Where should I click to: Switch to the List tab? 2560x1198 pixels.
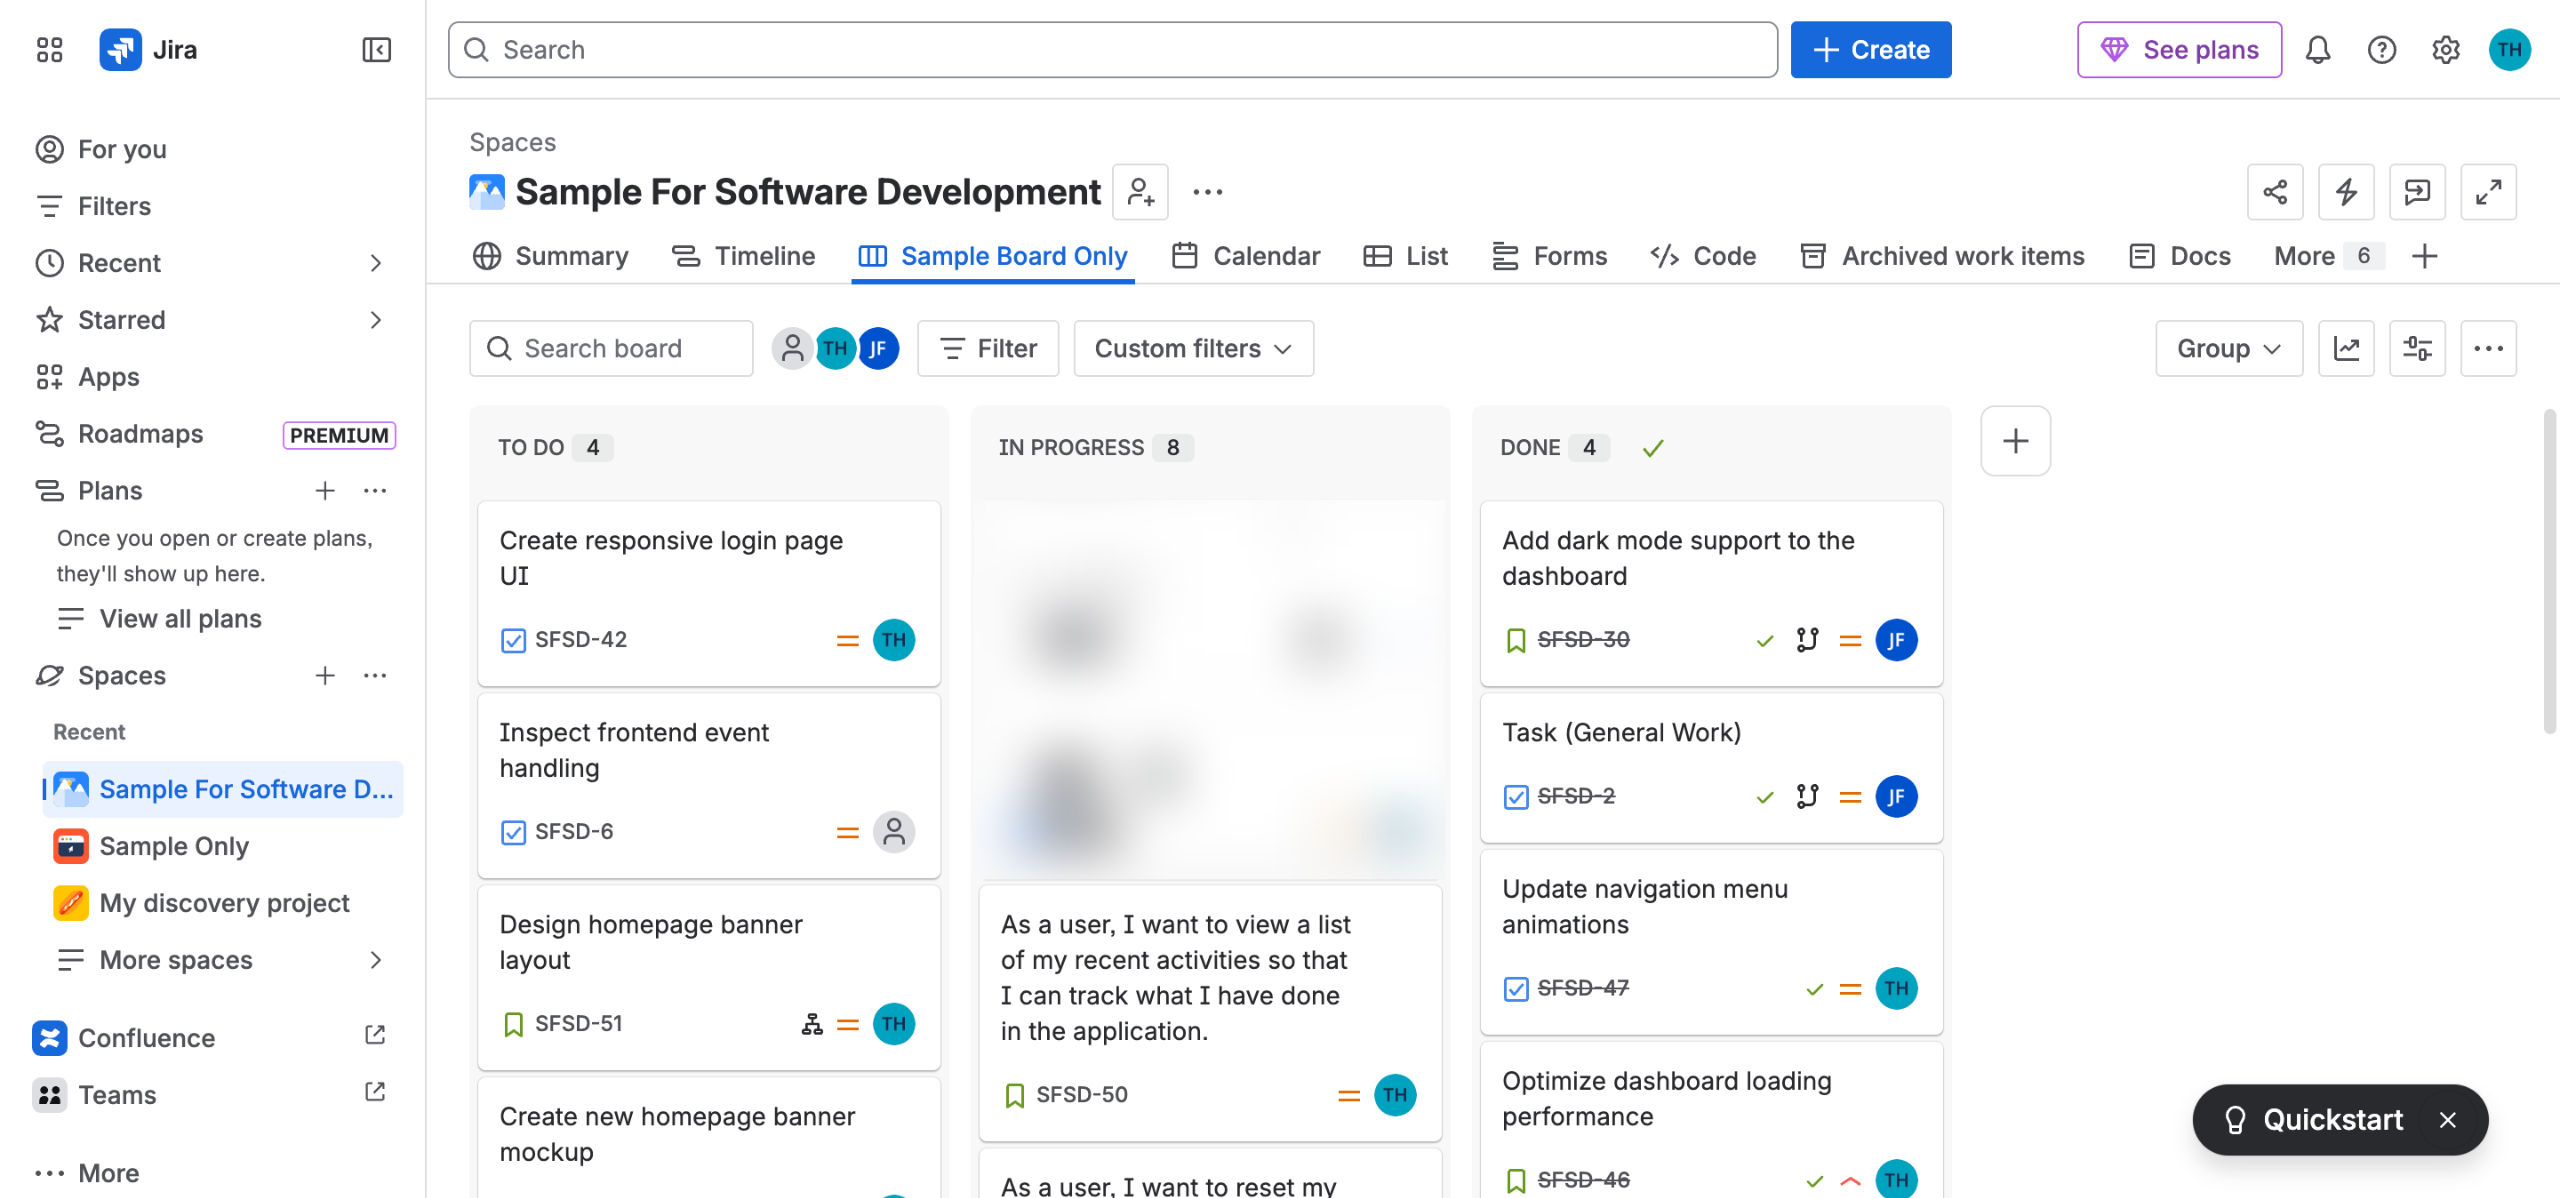coord(1406,256)
